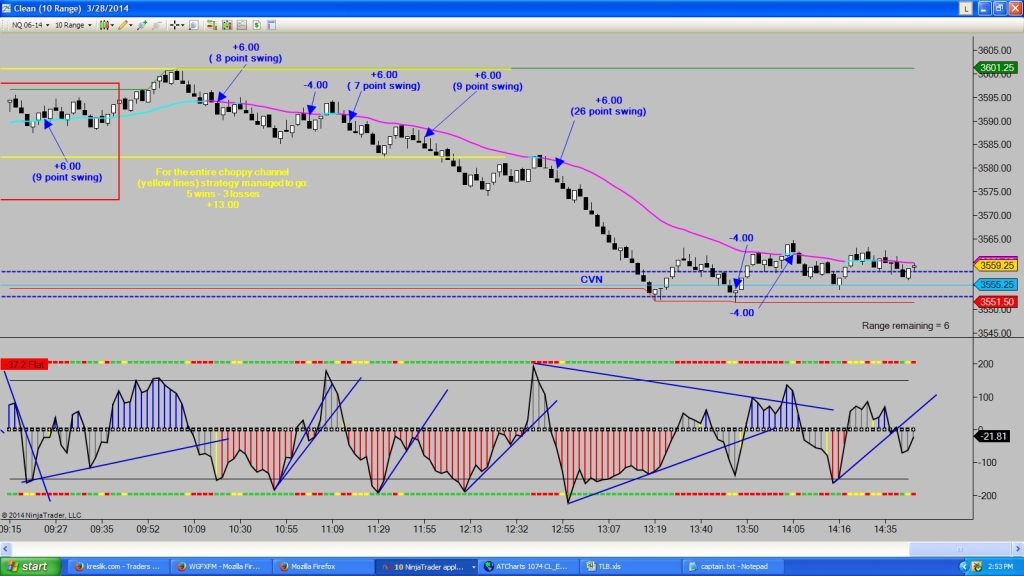The image size is (1024, 576).
Task: Click the Windows Start button
Action: (31, 566)
